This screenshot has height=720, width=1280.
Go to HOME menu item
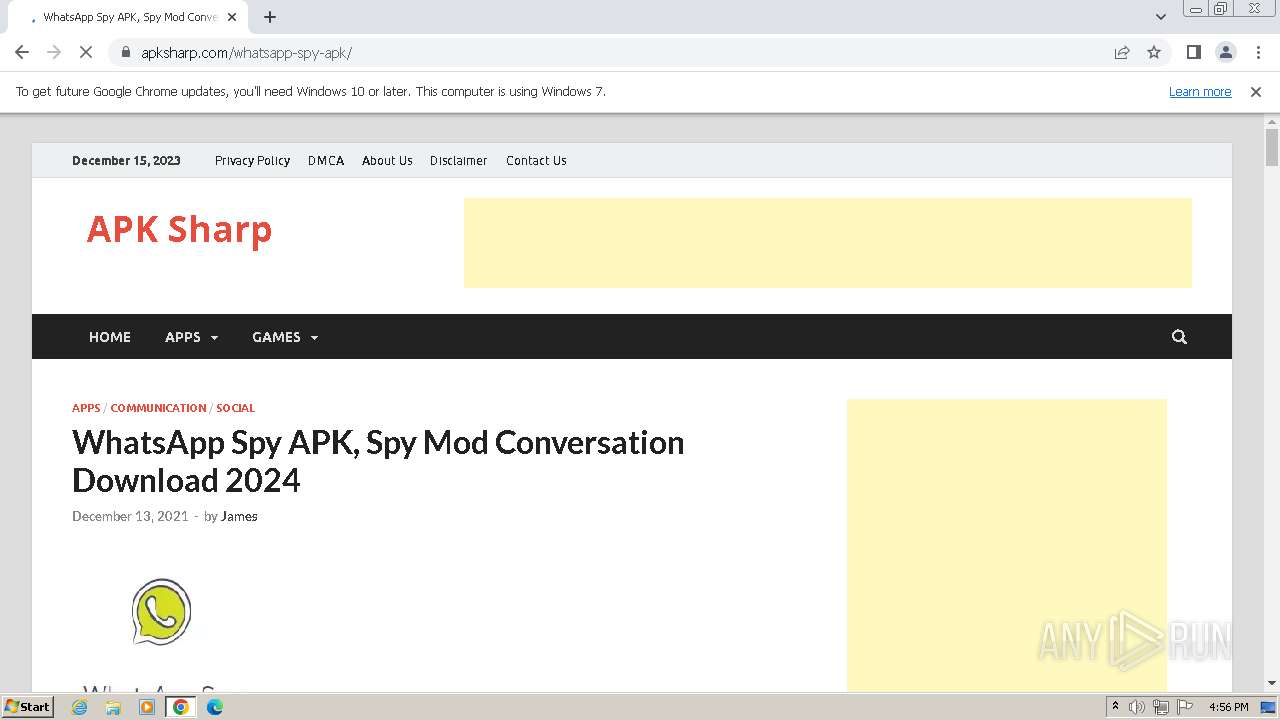[x=110, y=337]
